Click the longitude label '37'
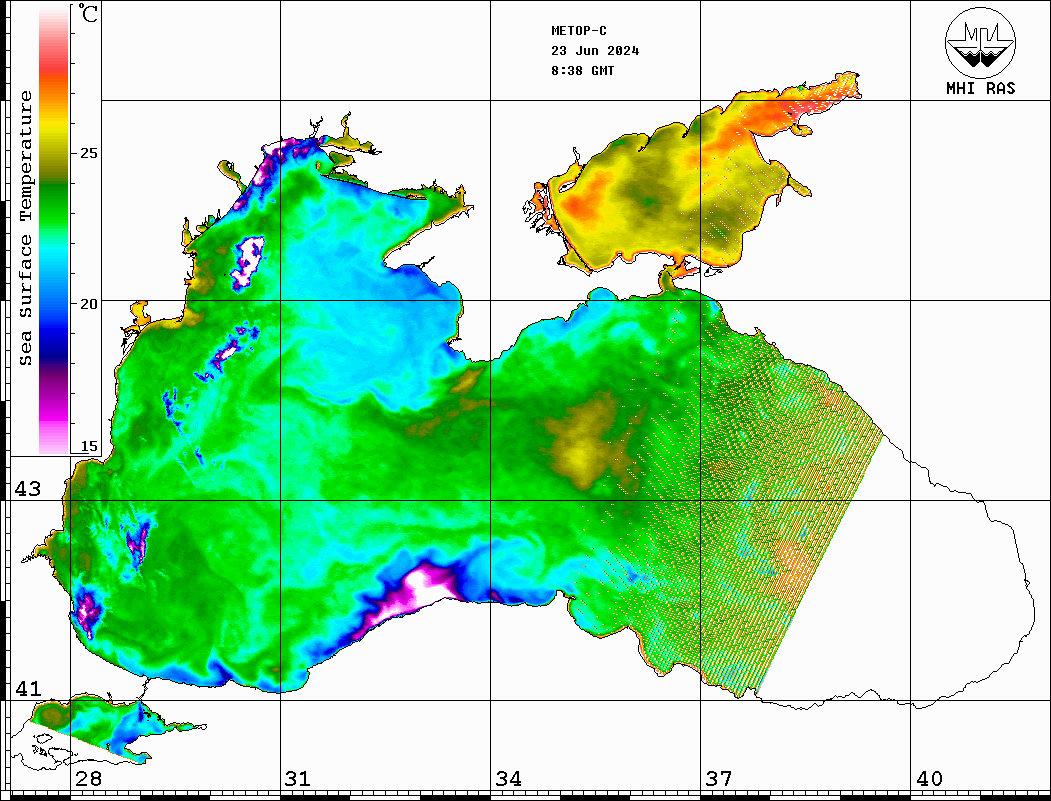The image size is (1051, 801). click(719, 779)
